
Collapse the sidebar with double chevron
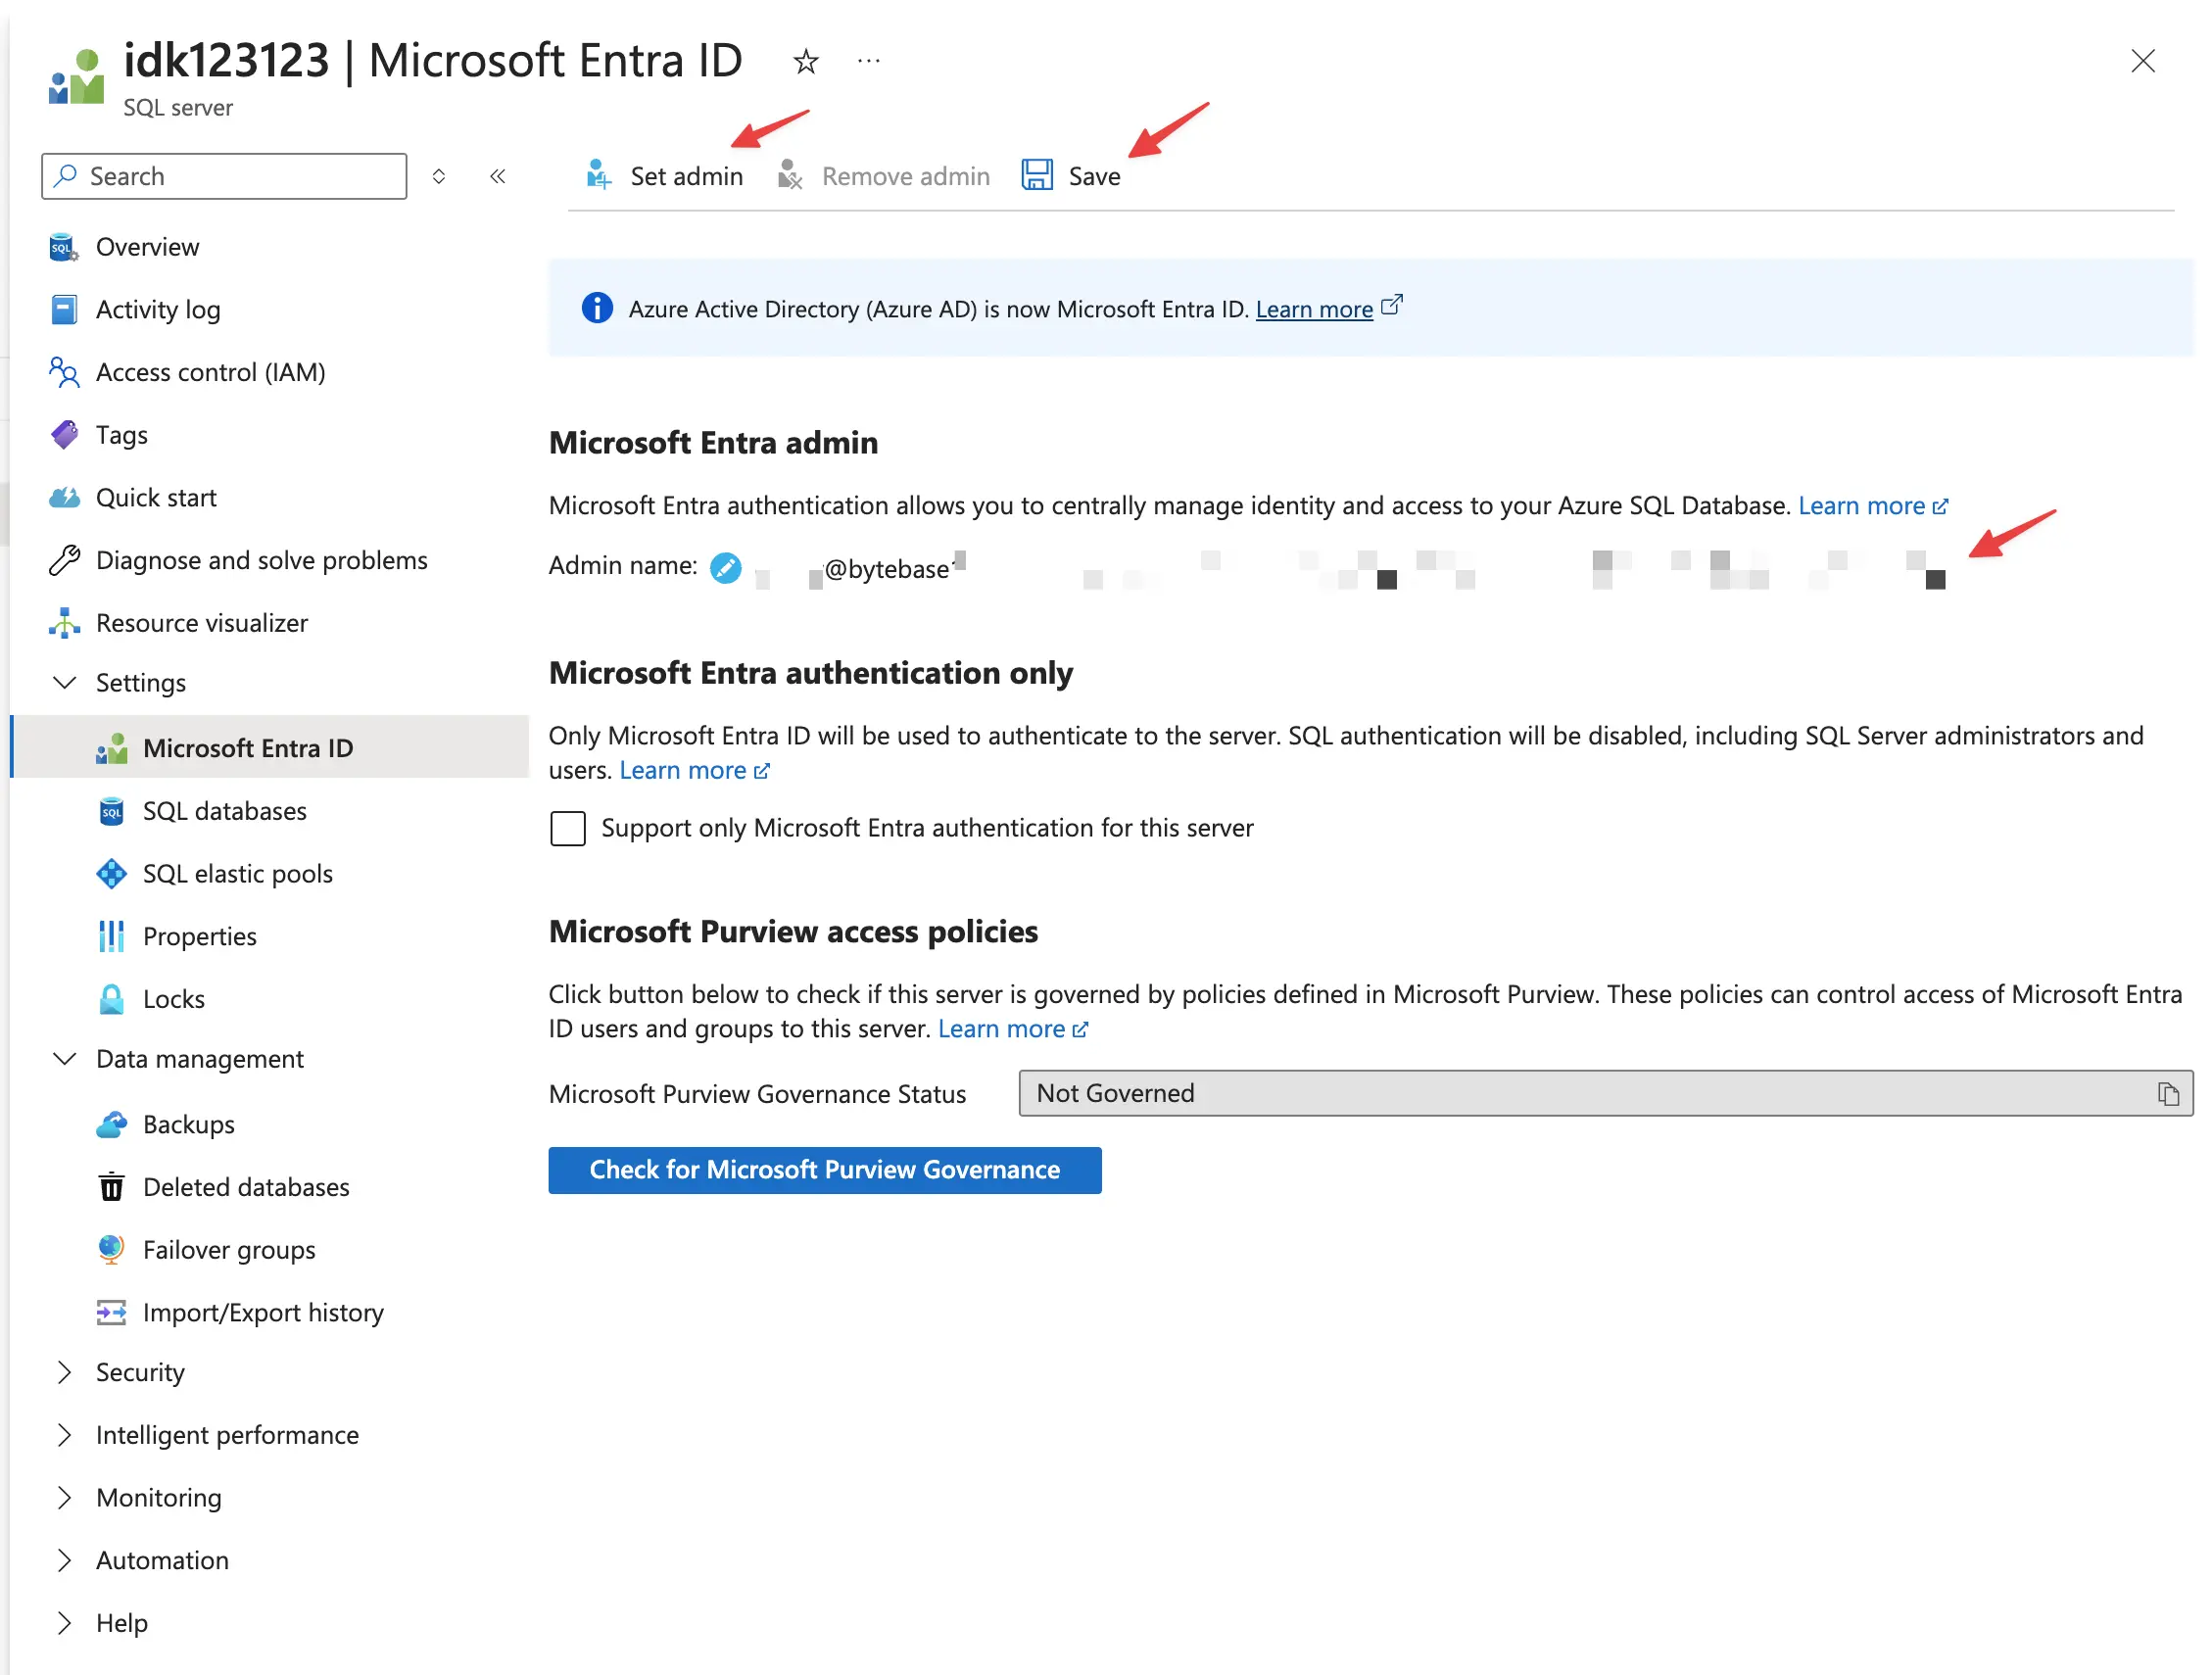click(497, 176)
